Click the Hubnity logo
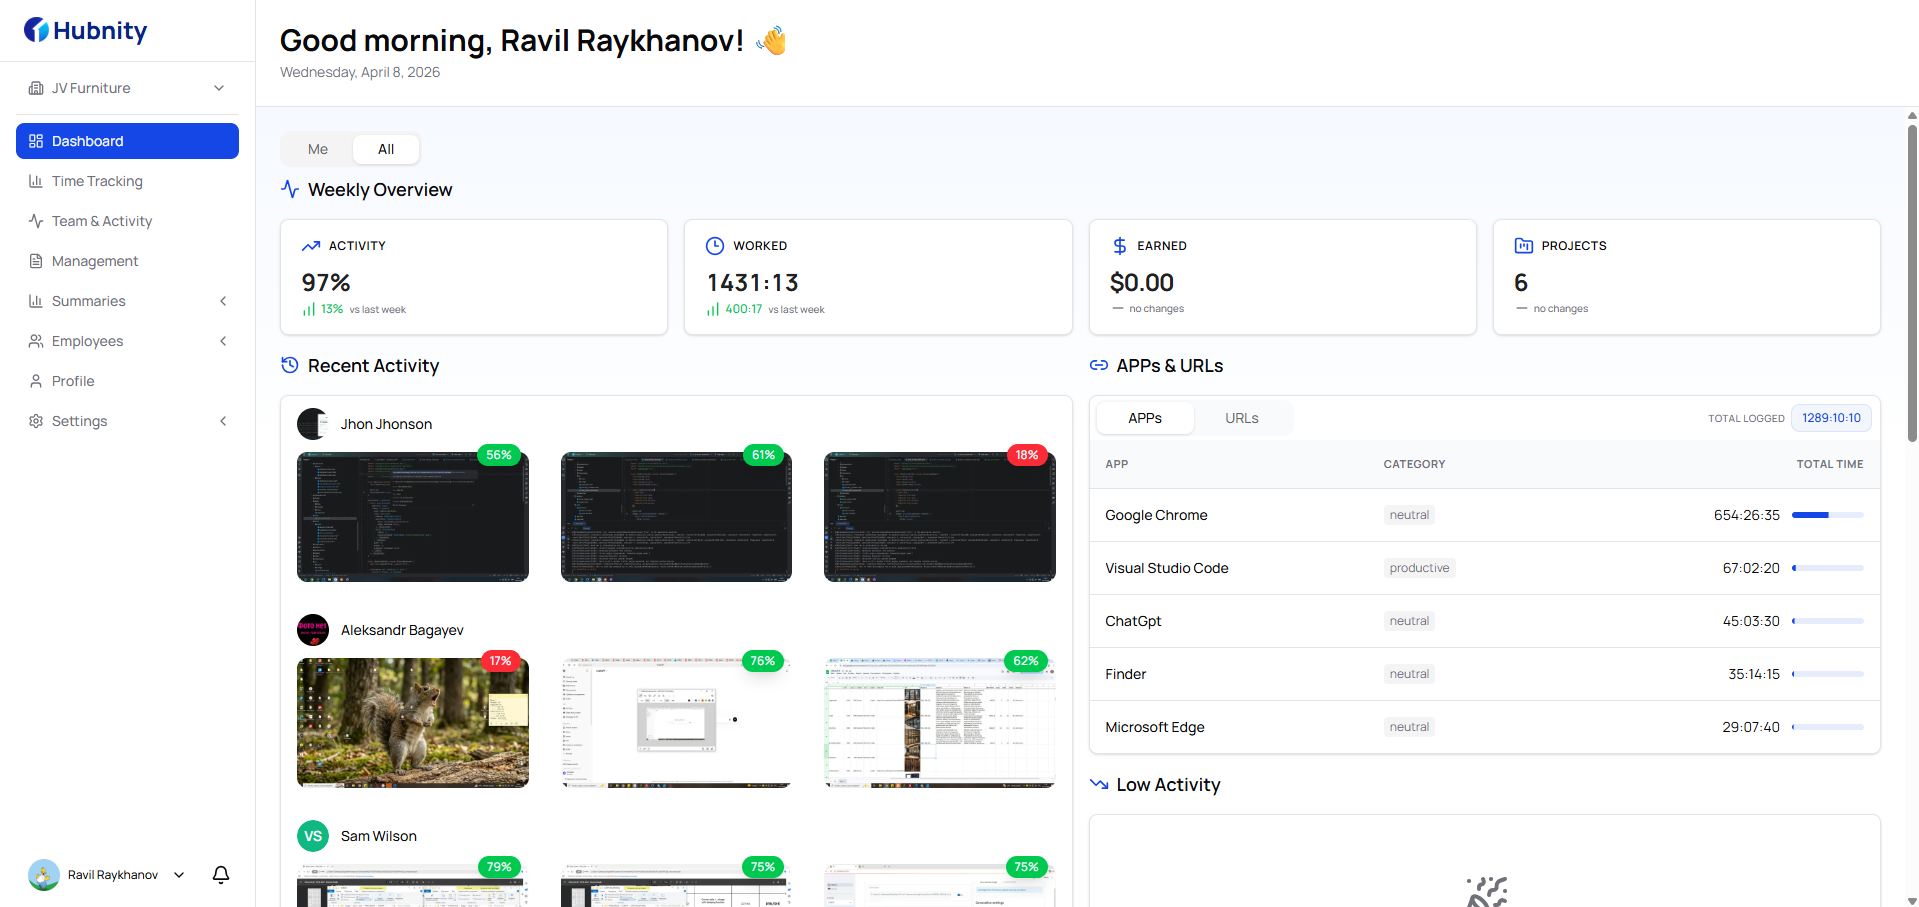Screen dimensions: 1919x907 tap(86, 30)
